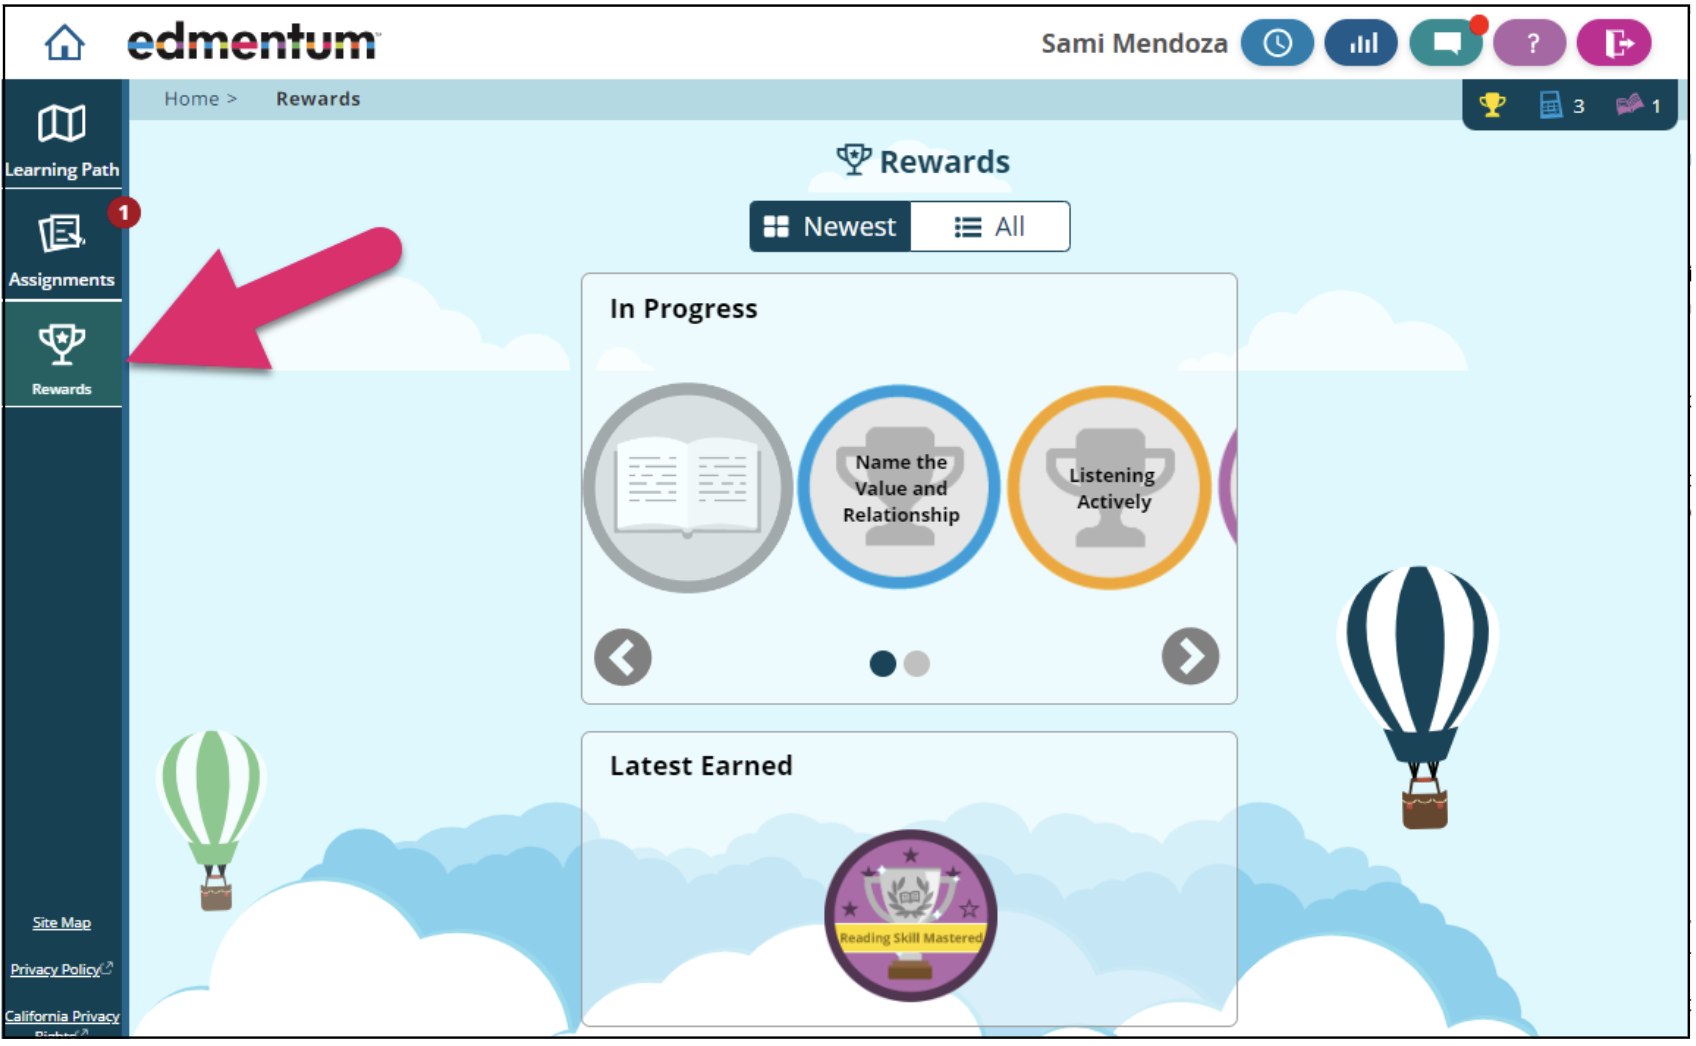Select second carousel page dot
Viewport: 1696px width, 1046px height.
916,664
